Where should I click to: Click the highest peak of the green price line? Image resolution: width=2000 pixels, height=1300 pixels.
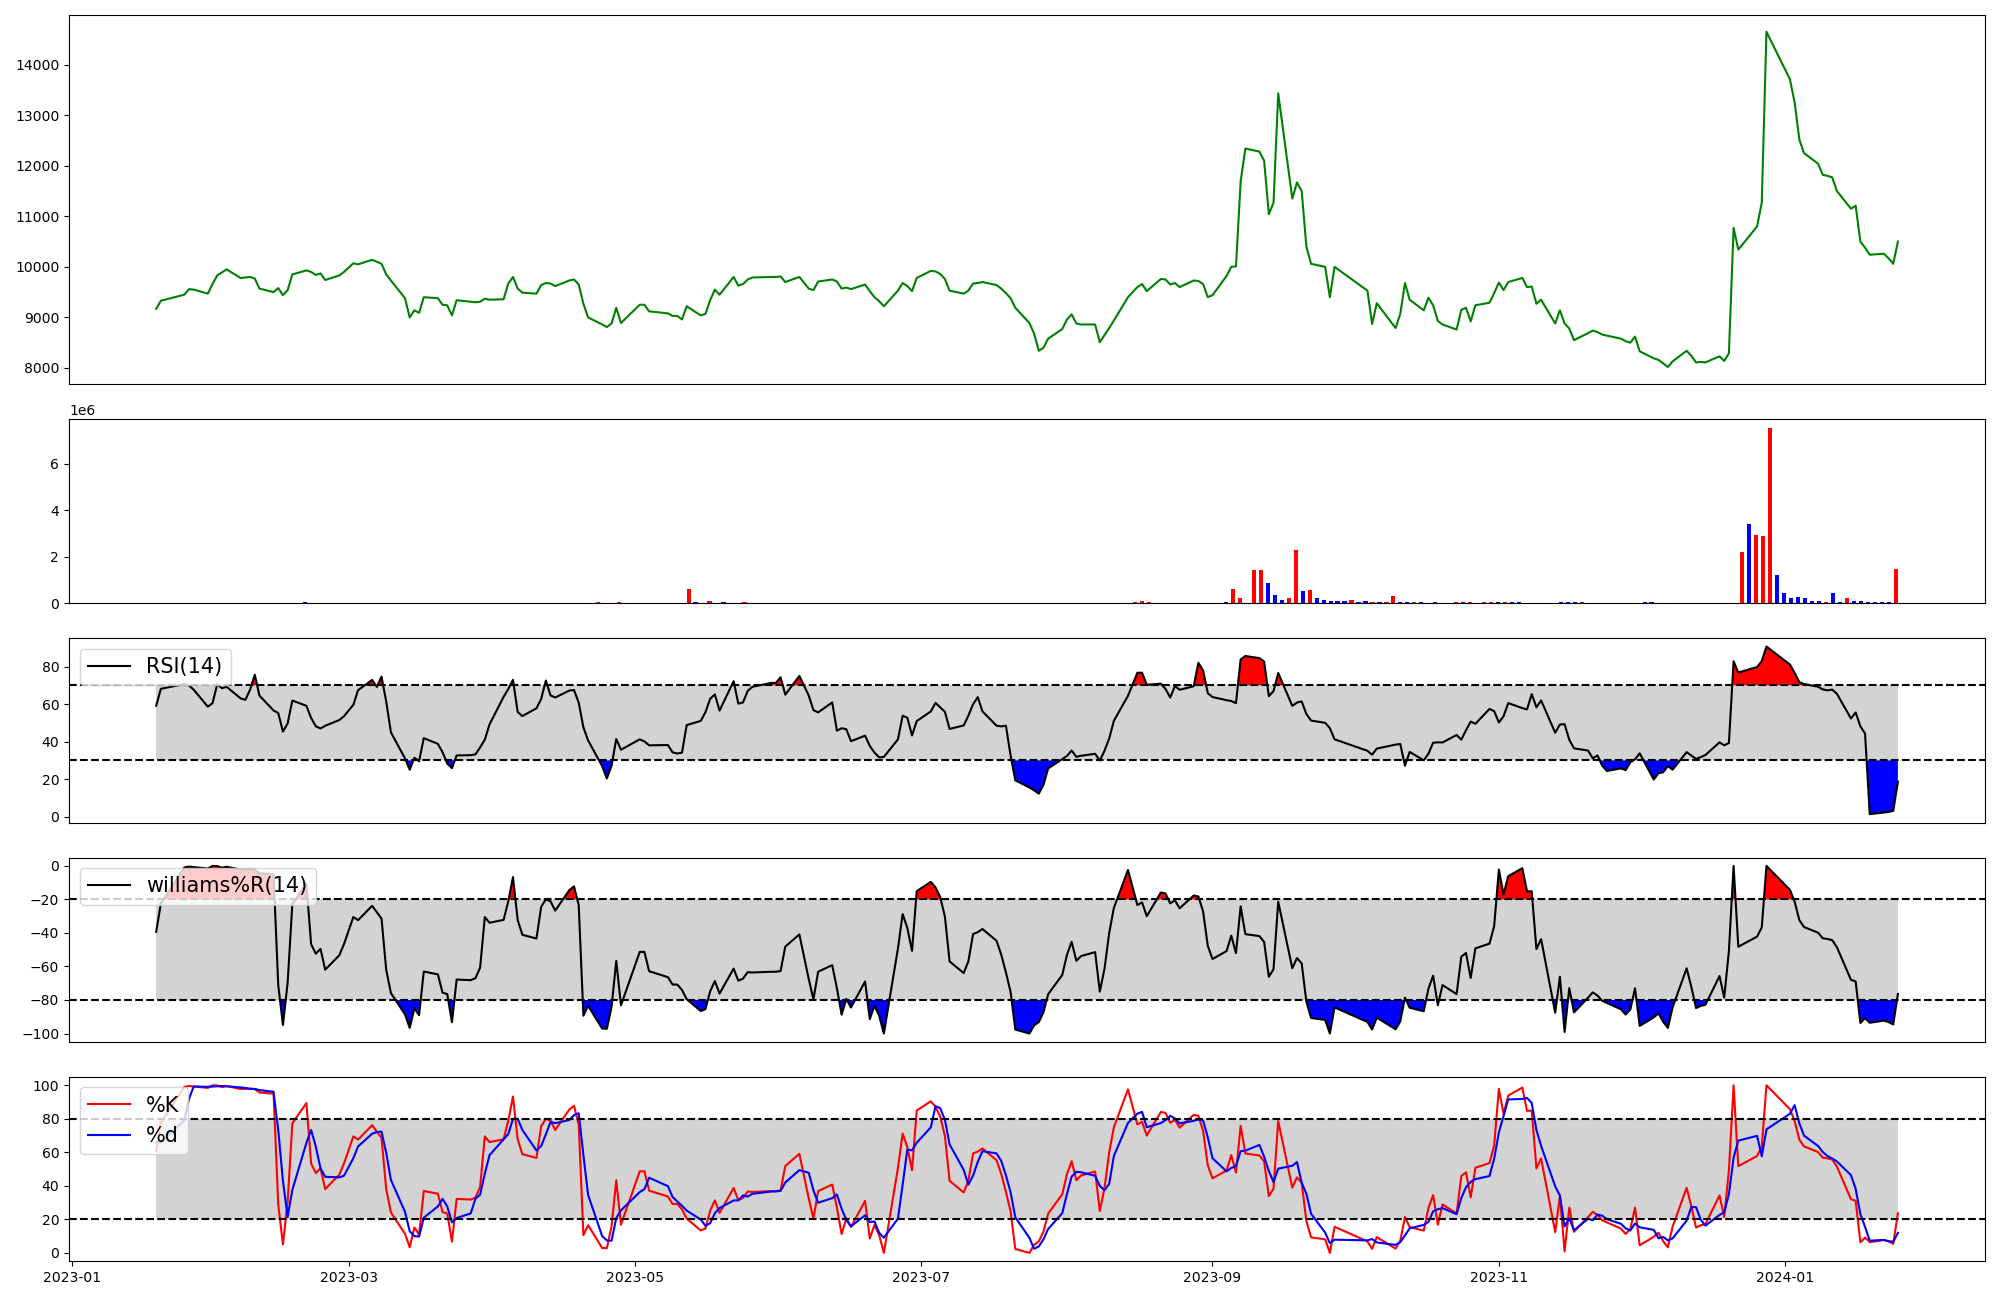click(1766, 32)
